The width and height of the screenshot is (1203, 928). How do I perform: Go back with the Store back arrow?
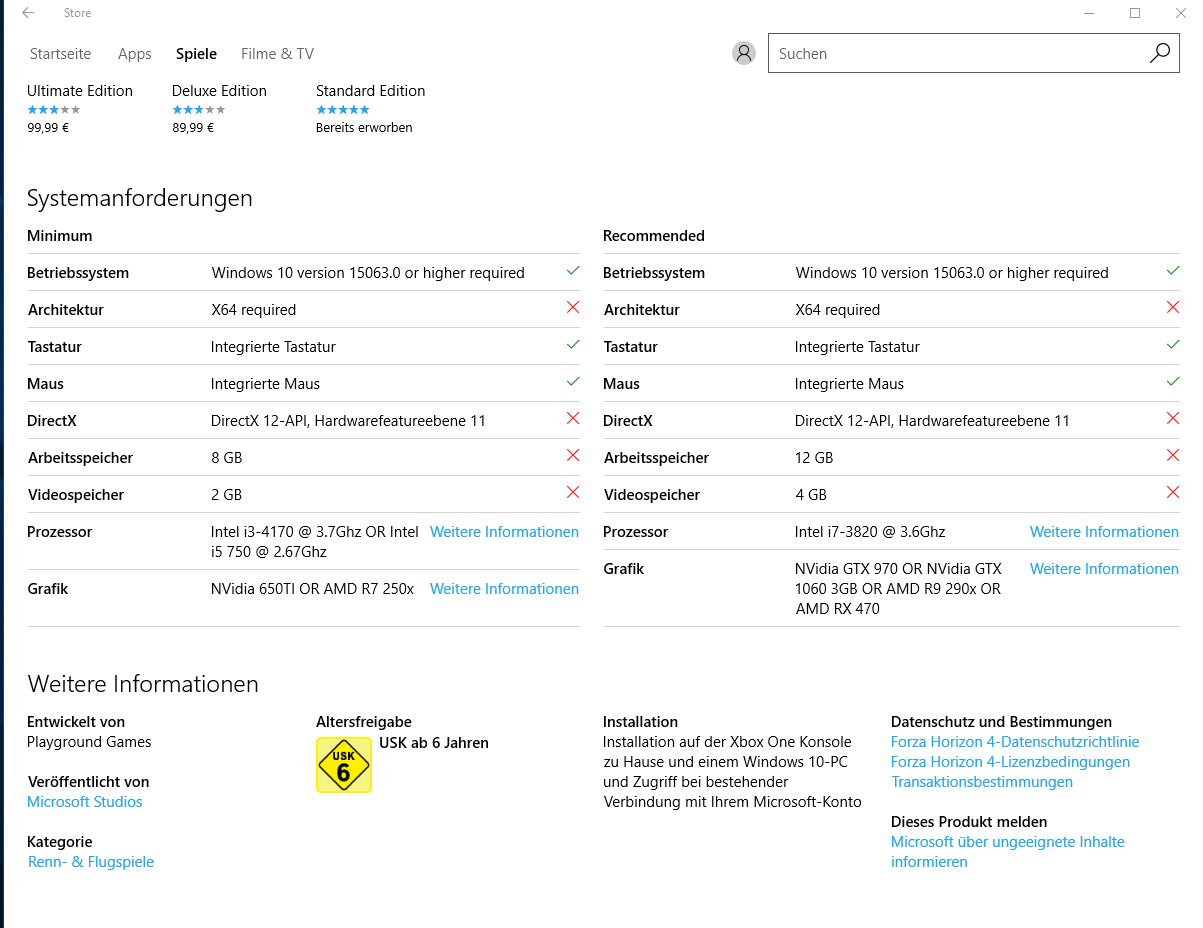[28, 13]
